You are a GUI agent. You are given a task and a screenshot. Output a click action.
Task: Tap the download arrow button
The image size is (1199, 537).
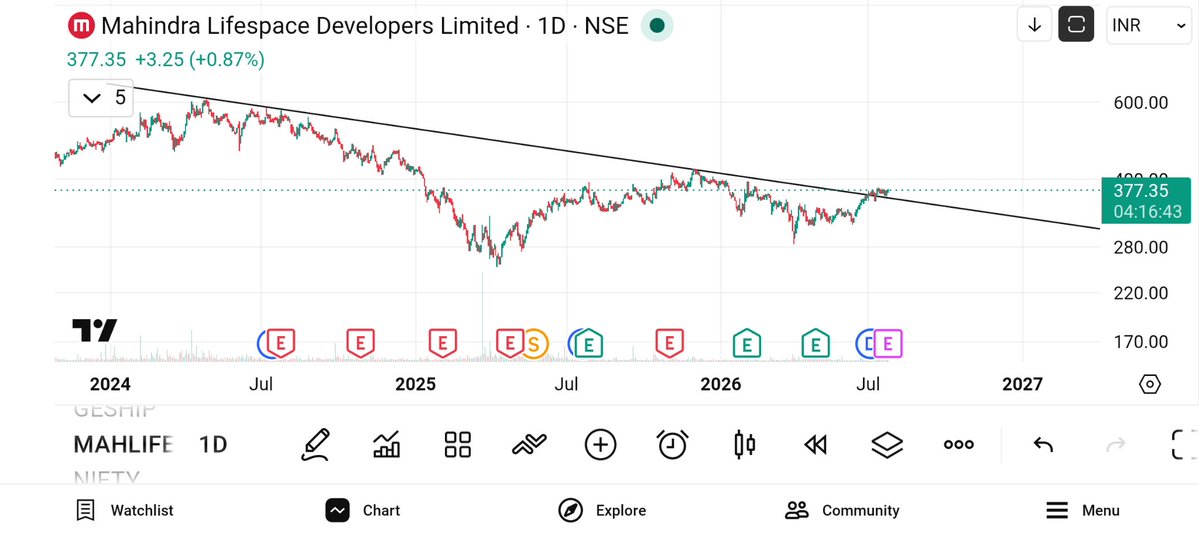(x=1035, y=25)
